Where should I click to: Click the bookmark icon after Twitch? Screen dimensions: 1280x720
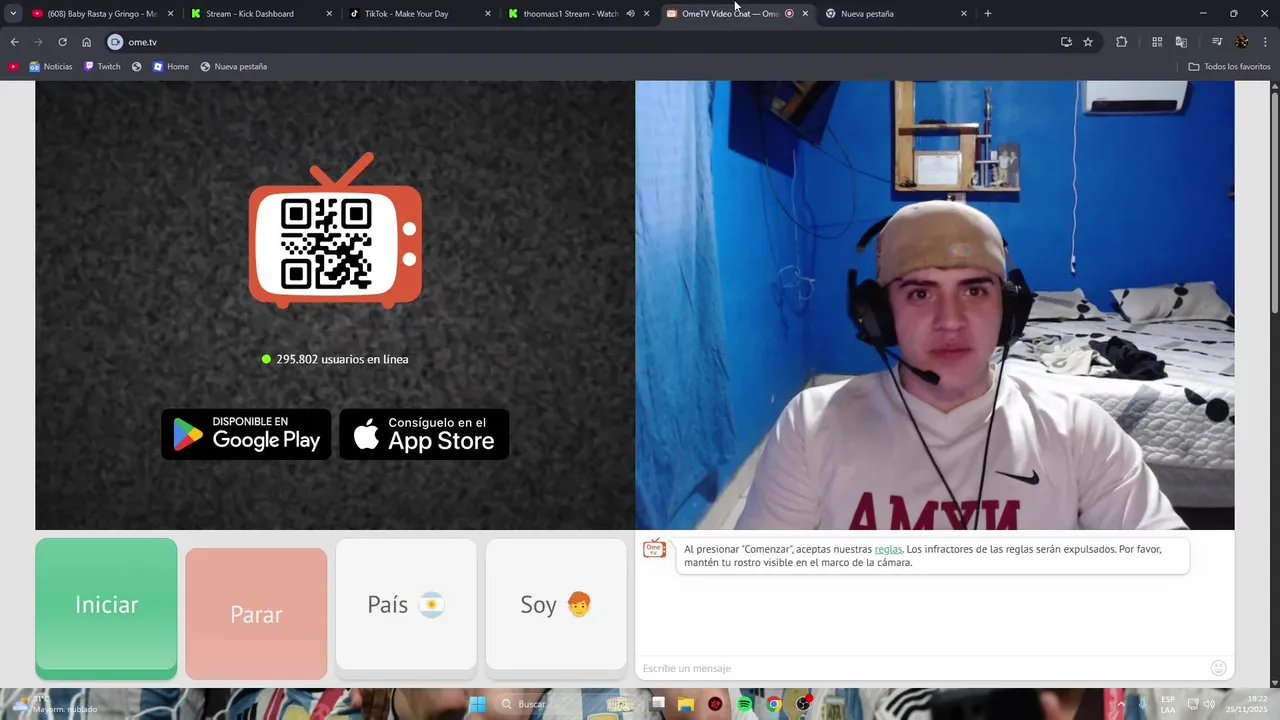point(137,67)
